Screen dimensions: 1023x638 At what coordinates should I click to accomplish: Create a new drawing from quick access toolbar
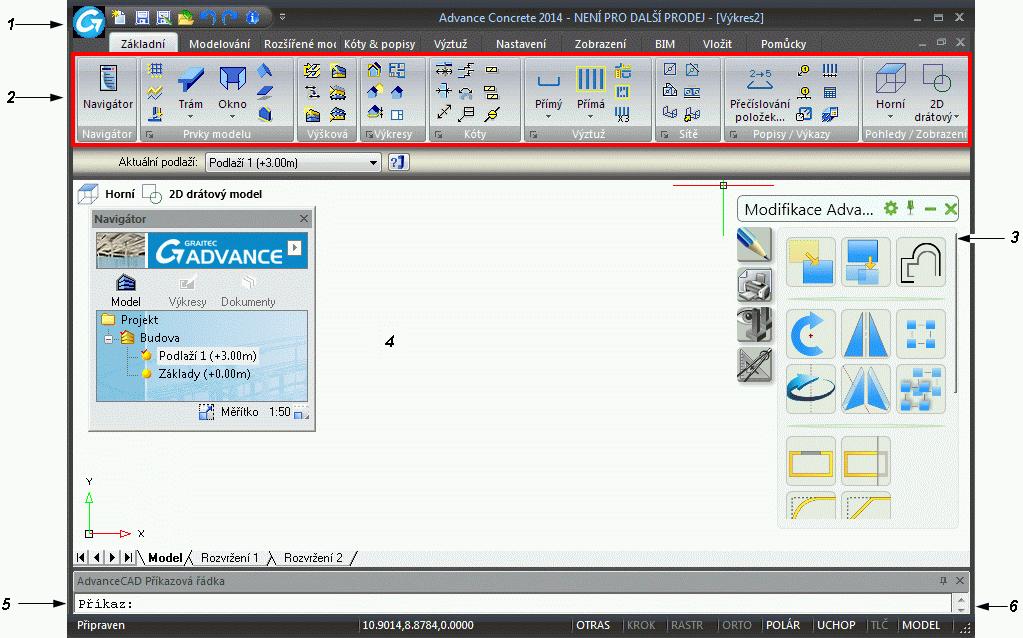pyautogui.click(x=119, y=17)
